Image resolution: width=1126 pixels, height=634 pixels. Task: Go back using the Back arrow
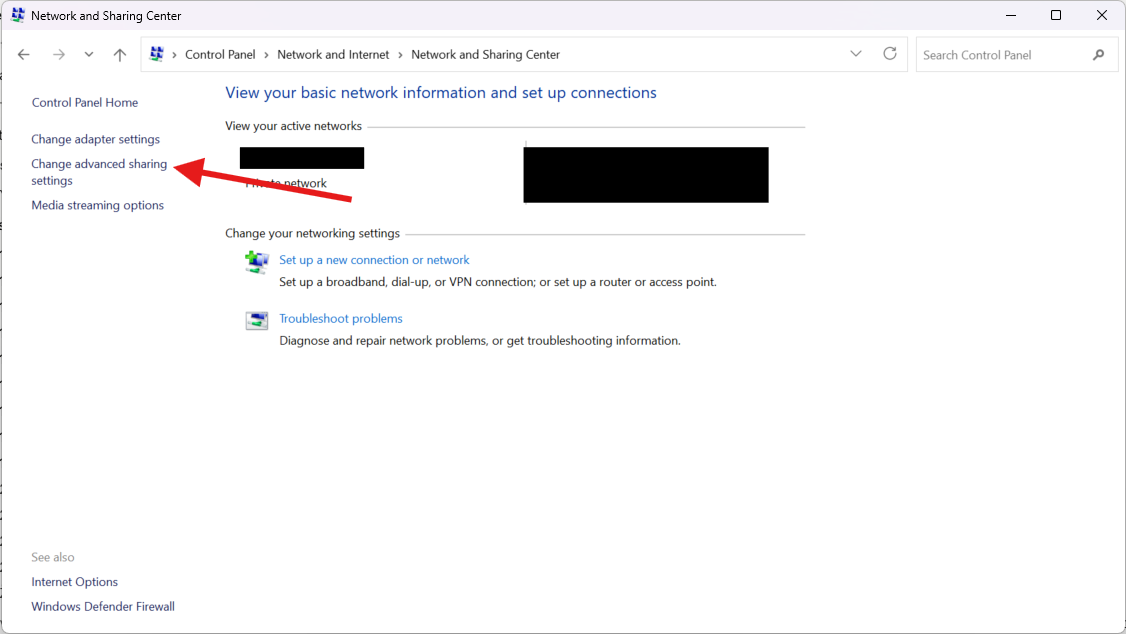coord(24,55)
